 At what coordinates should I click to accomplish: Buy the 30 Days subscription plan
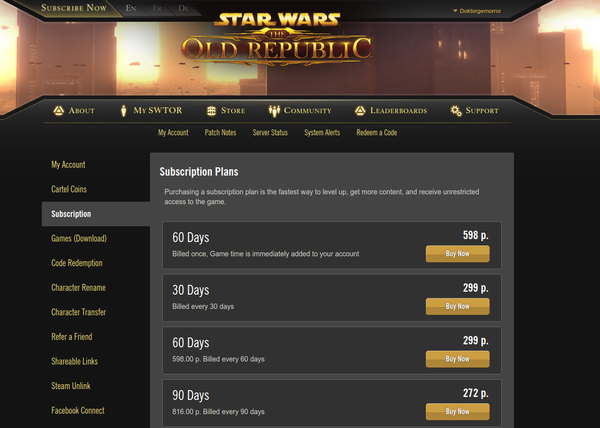click(x=457, y=306)
